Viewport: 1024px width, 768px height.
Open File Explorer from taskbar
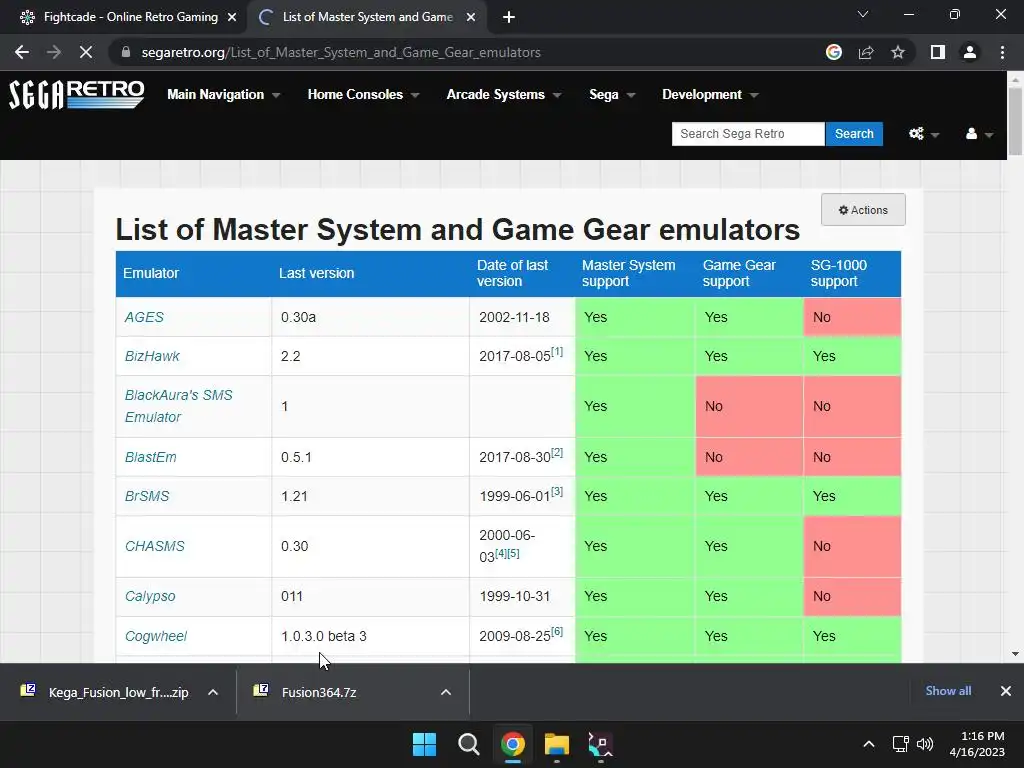pos(556,744)
